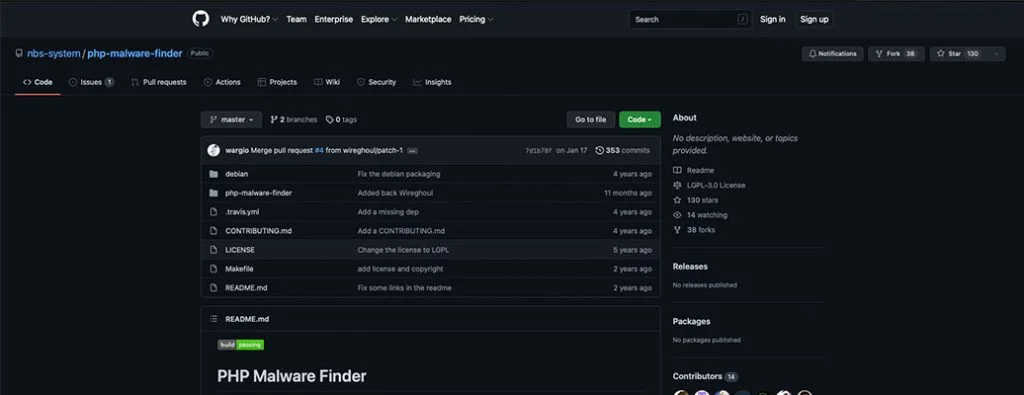Click the .travis.yml file icon

213,212
